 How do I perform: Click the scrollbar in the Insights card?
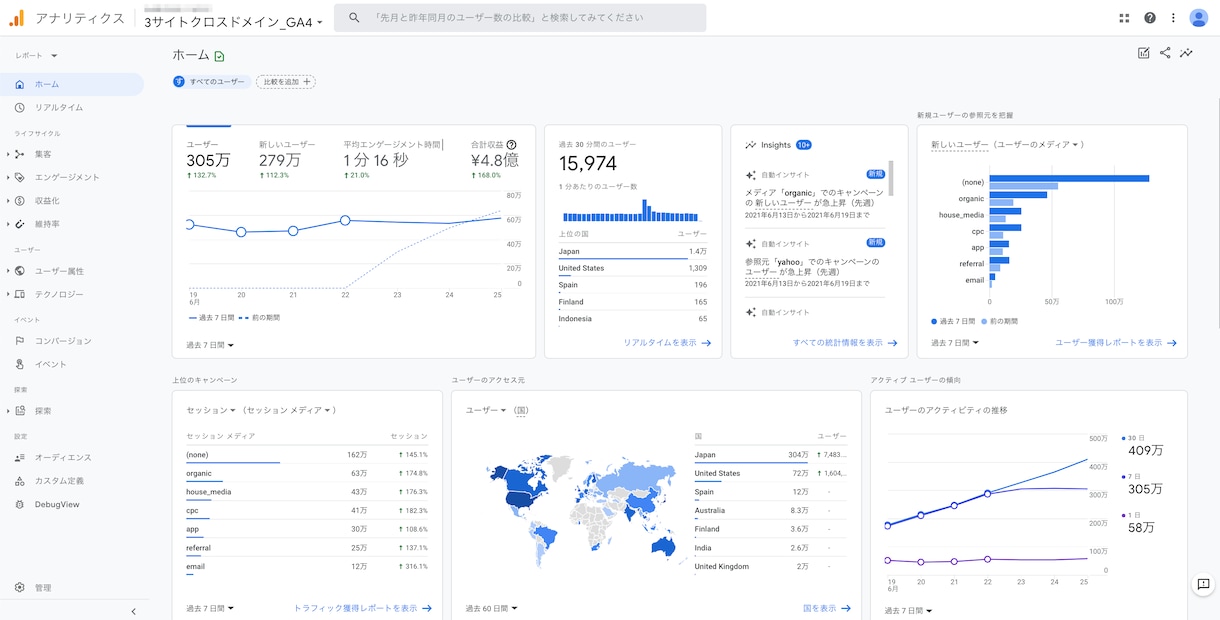(x=891, y=177)
